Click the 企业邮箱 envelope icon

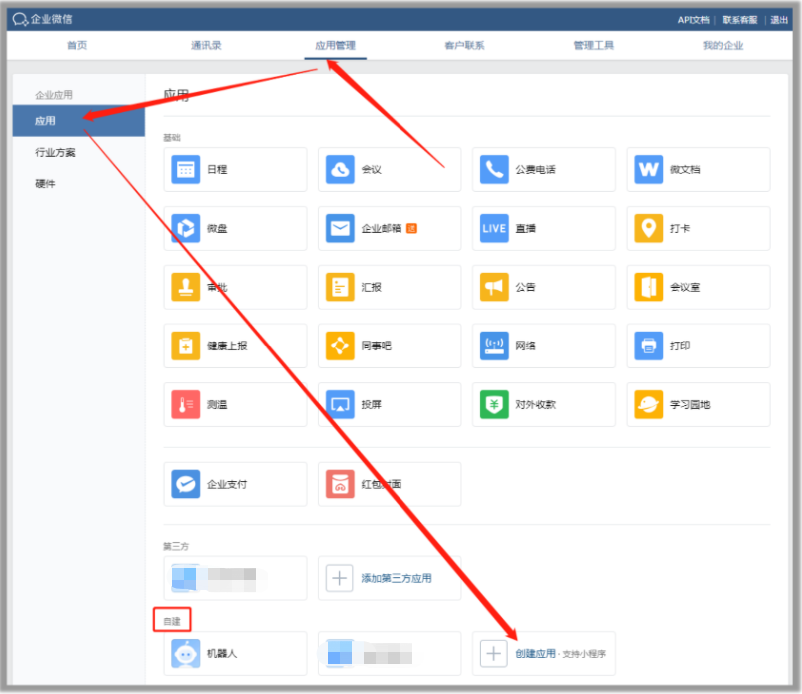(x=340, y=228)
